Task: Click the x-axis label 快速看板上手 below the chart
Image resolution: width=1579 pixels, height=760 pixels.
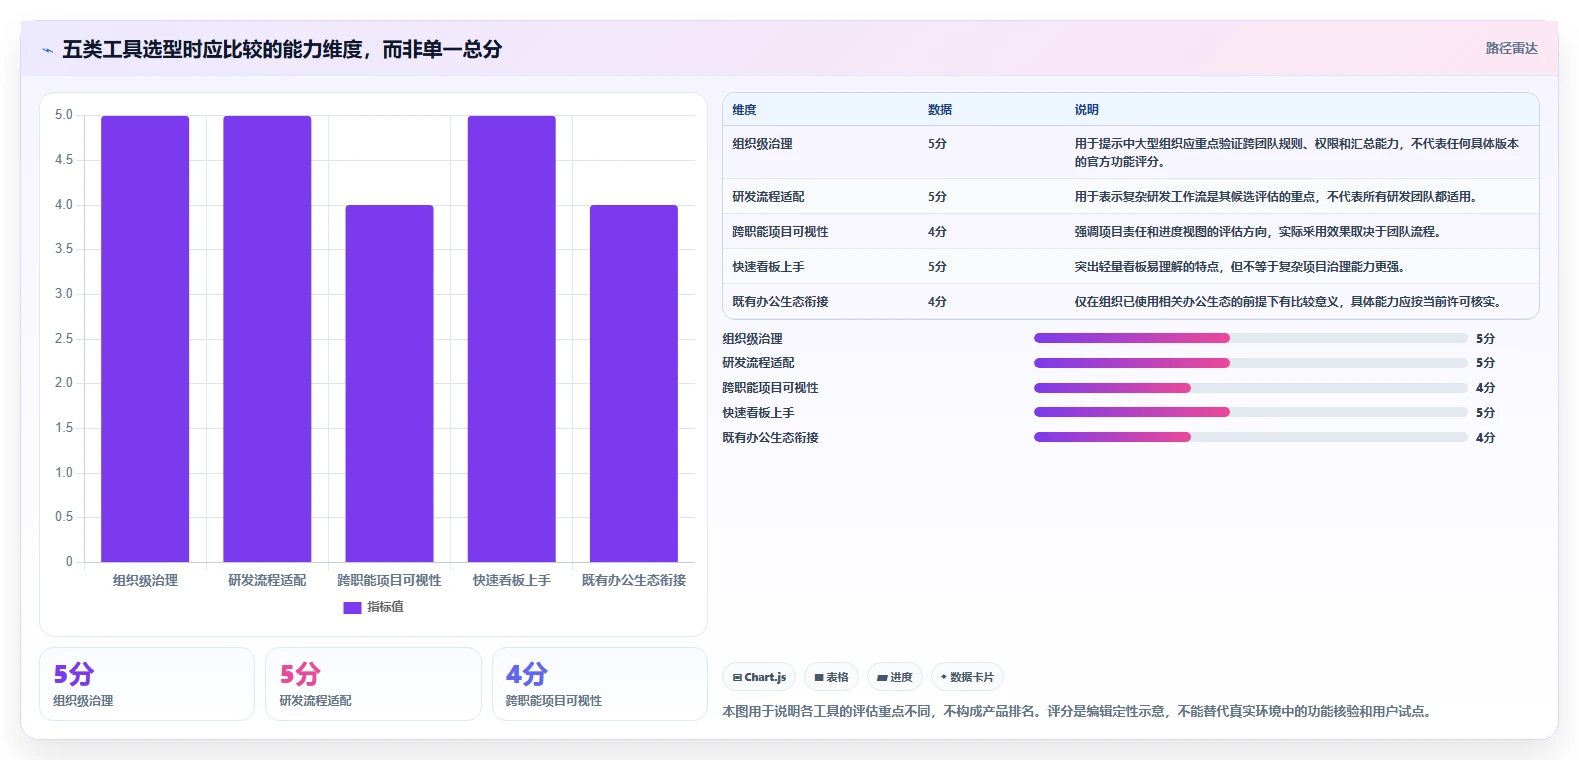Action: 511,580
